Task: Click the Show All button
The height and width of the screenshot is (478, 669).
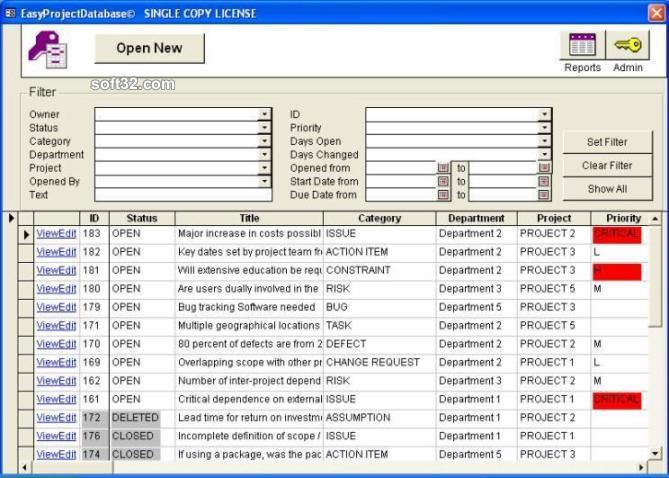Action: click(x=607, y=189)
